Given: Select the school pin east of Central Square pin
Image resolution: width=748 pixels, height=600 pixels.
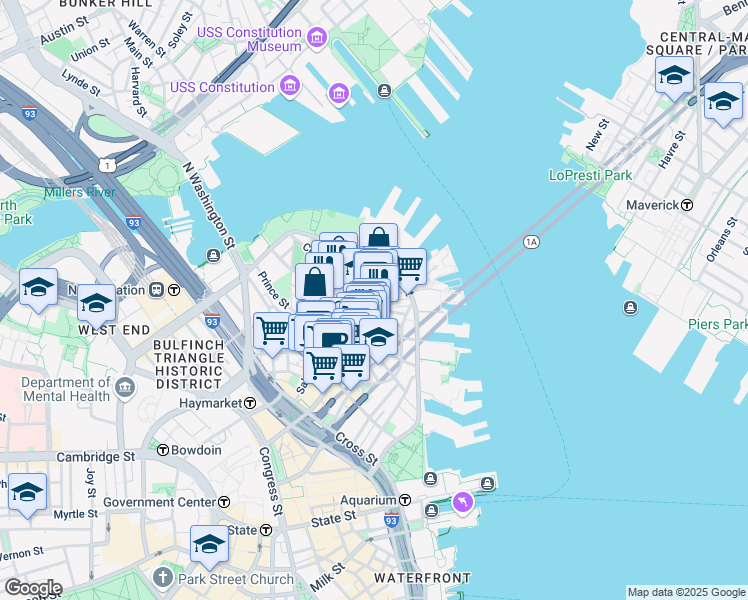Looking at the screenshot, I should point(723,103).
